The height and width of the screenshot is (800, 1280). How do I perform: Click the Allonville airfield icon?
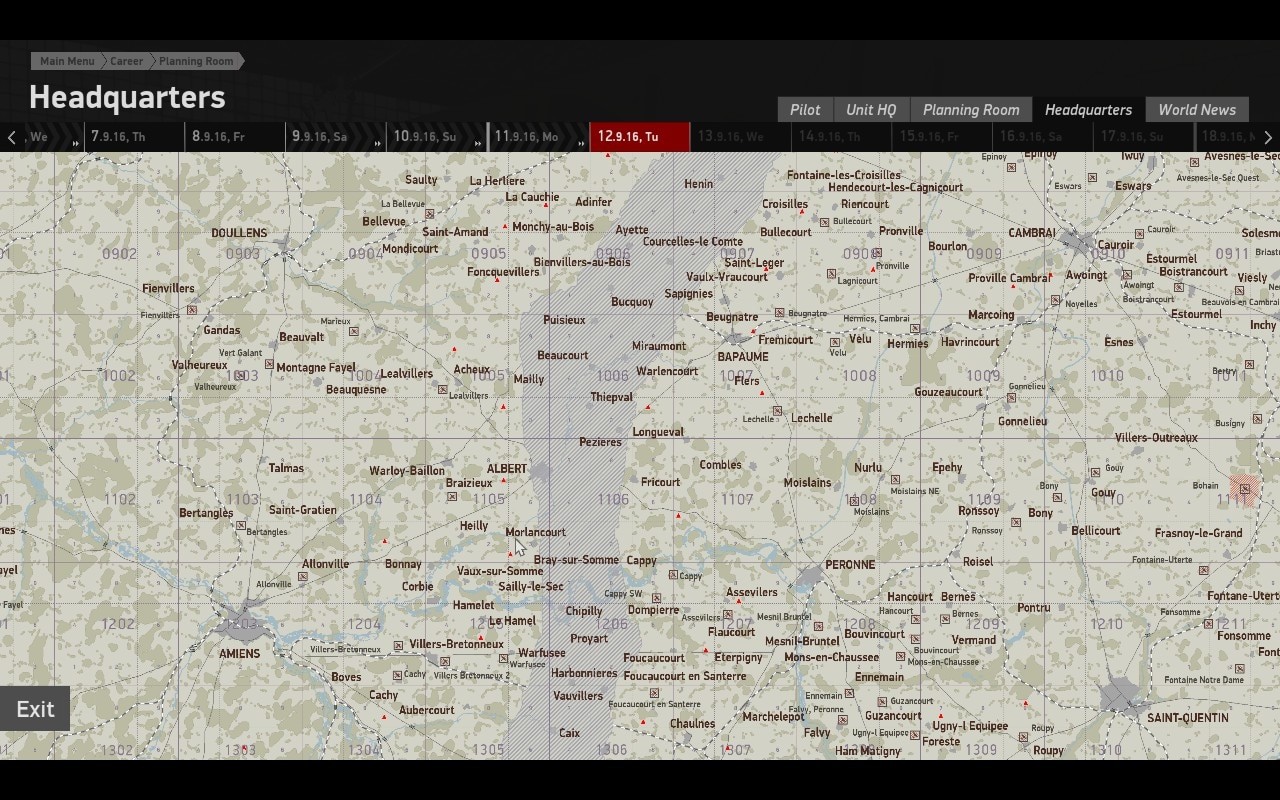point(302,577)
